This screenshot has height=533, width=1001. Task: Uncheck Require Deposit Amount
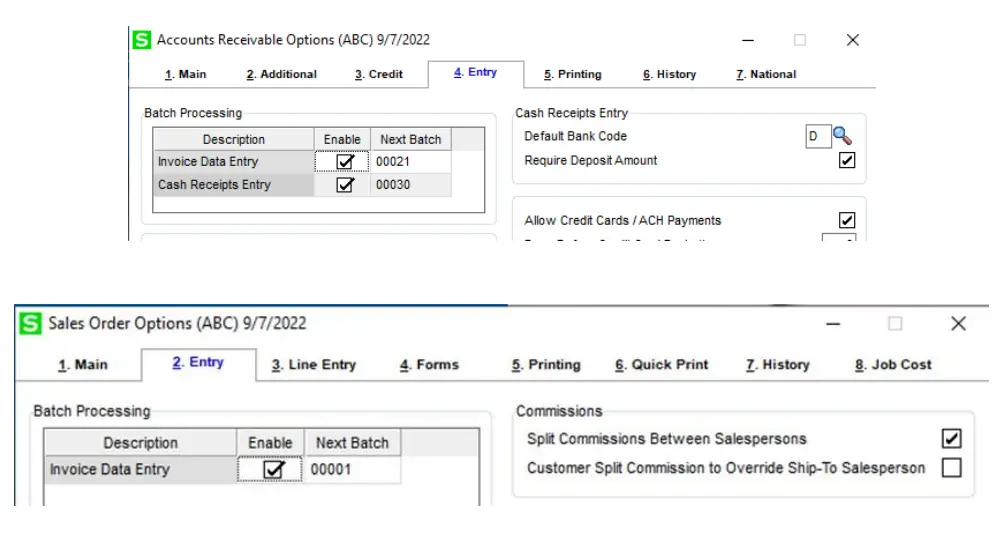(847, 160)
